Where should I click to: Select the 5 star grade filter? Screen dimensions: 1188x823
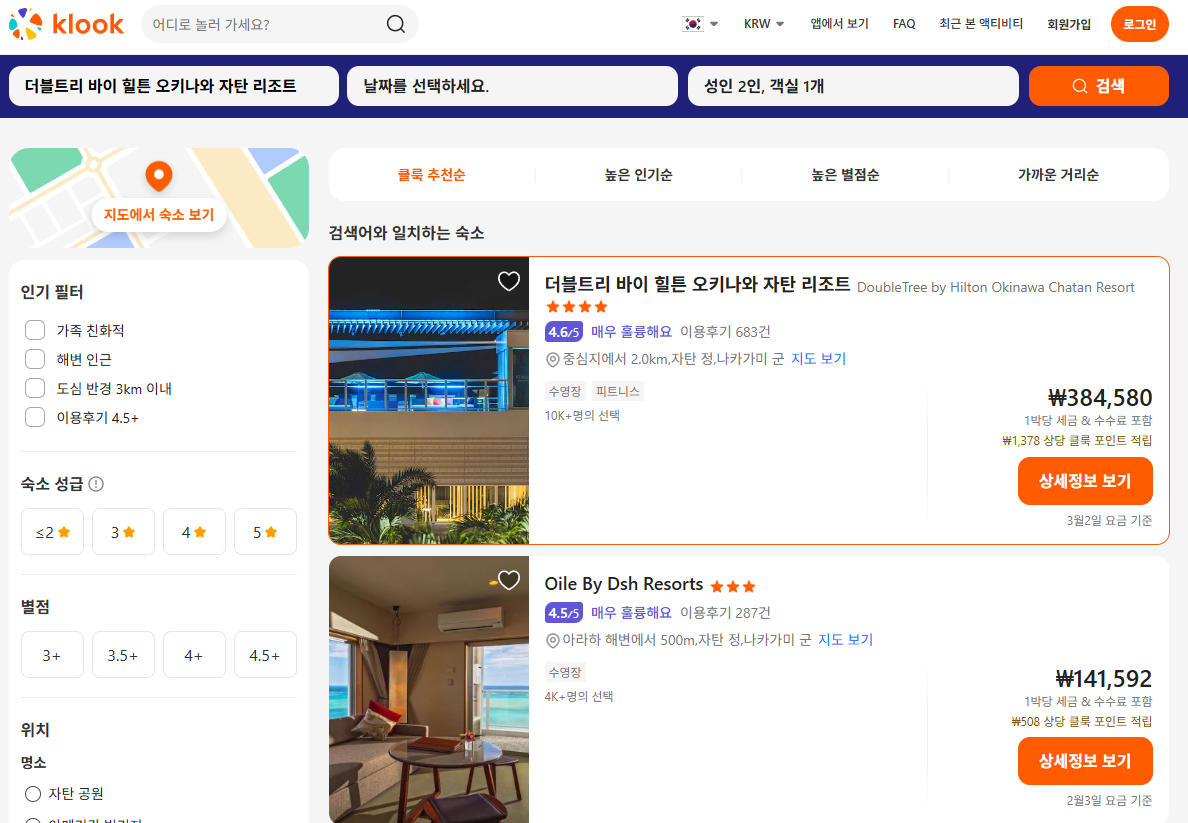point(265,532)
